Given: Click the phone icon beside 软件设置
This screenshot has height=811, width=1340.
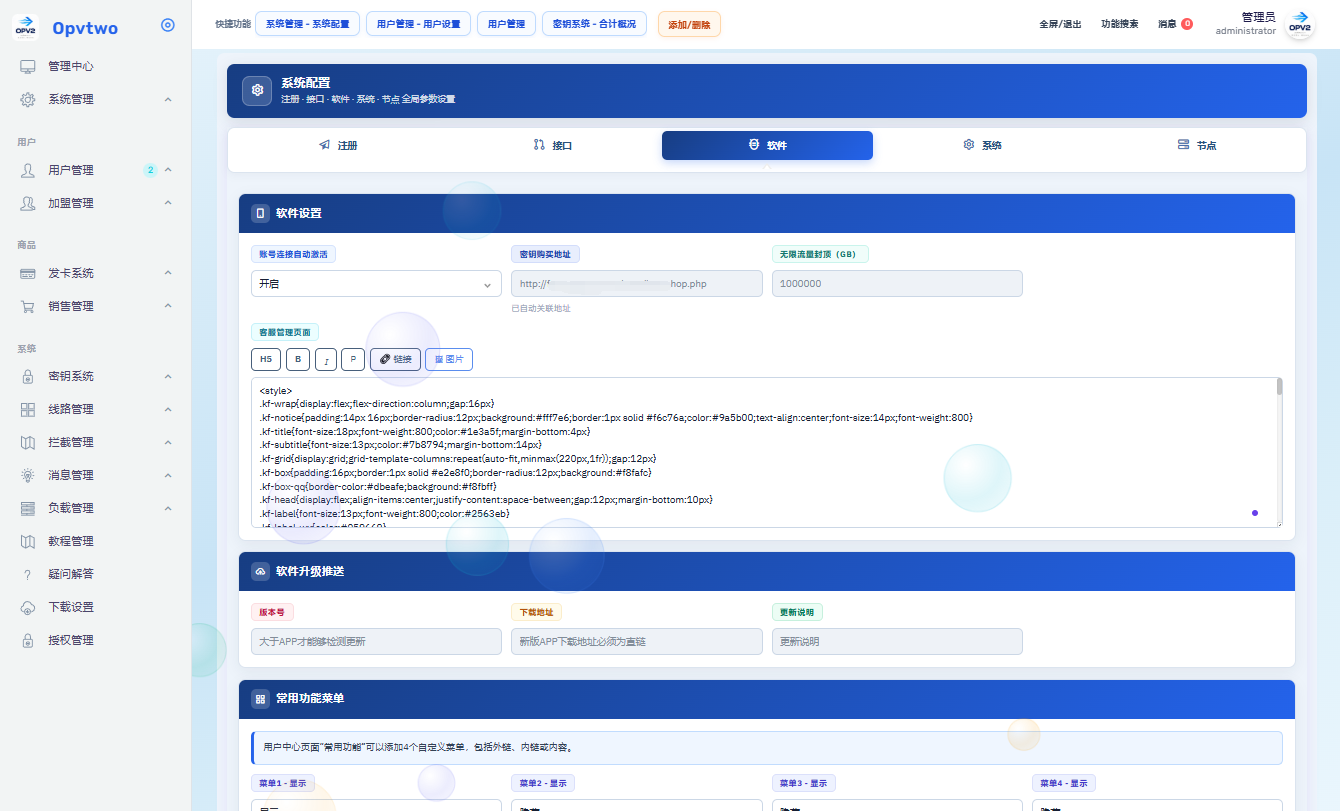Looking at the screenshot, I should [x=260, y=213].
